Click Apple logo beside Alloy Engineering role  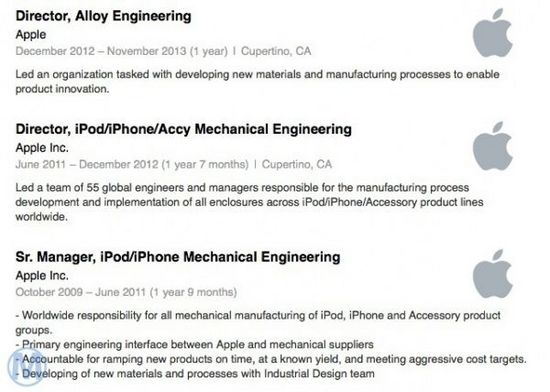click(492, 33)
